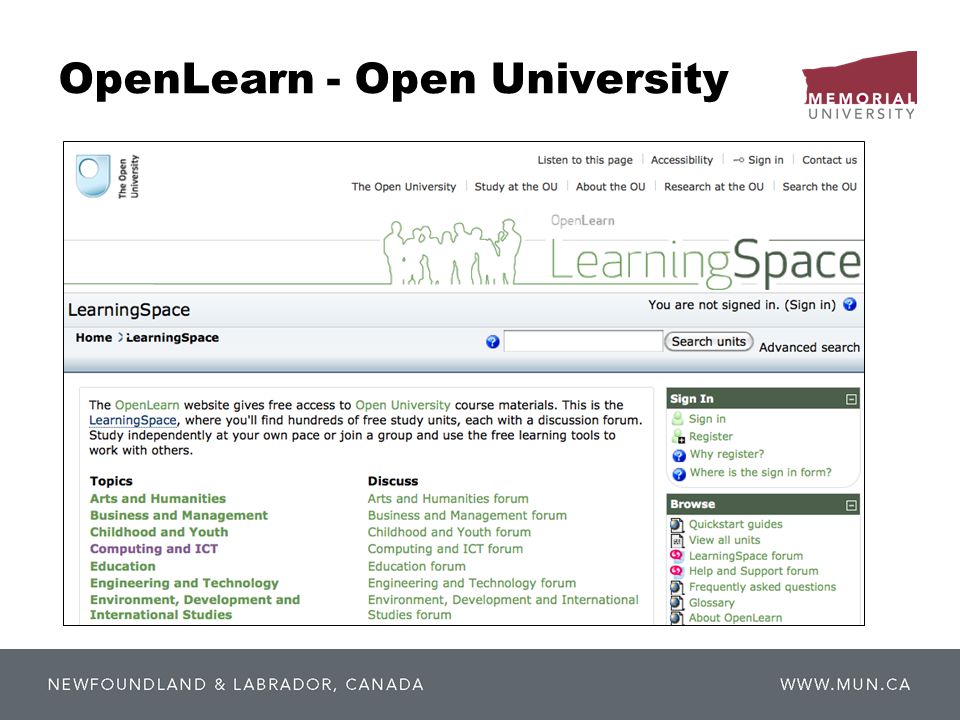Click the Glossary document icon
960x720 pixels.
(677, 602)
